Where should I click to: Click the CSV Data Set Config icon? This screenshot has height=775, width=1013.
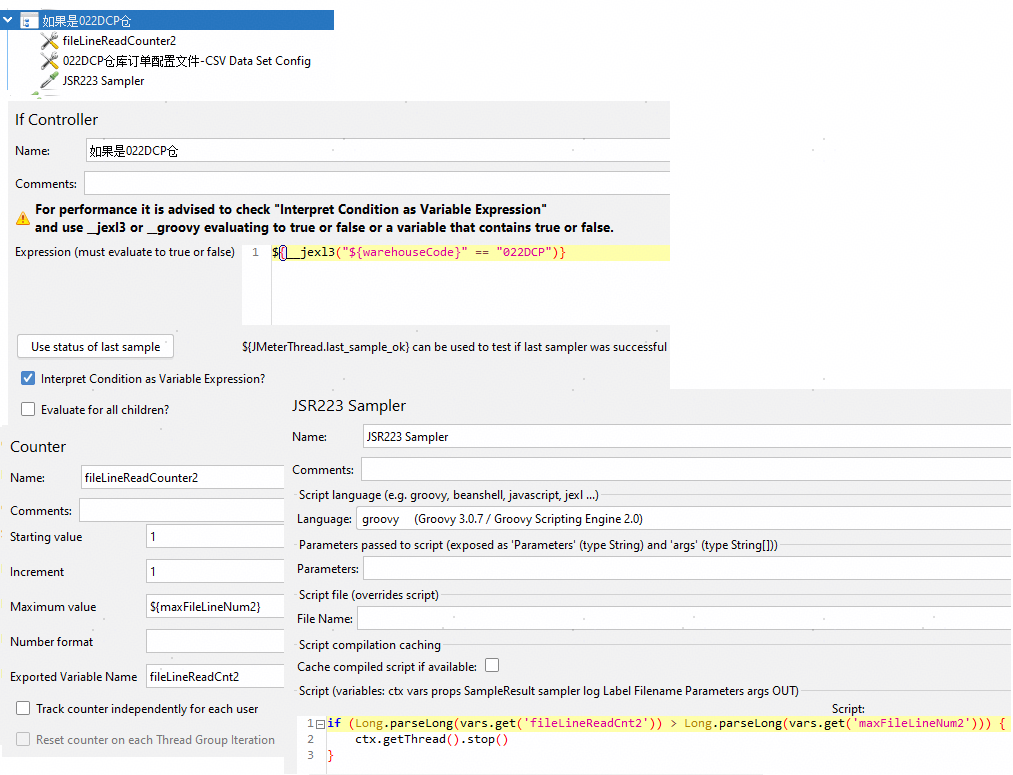(49, 61)
